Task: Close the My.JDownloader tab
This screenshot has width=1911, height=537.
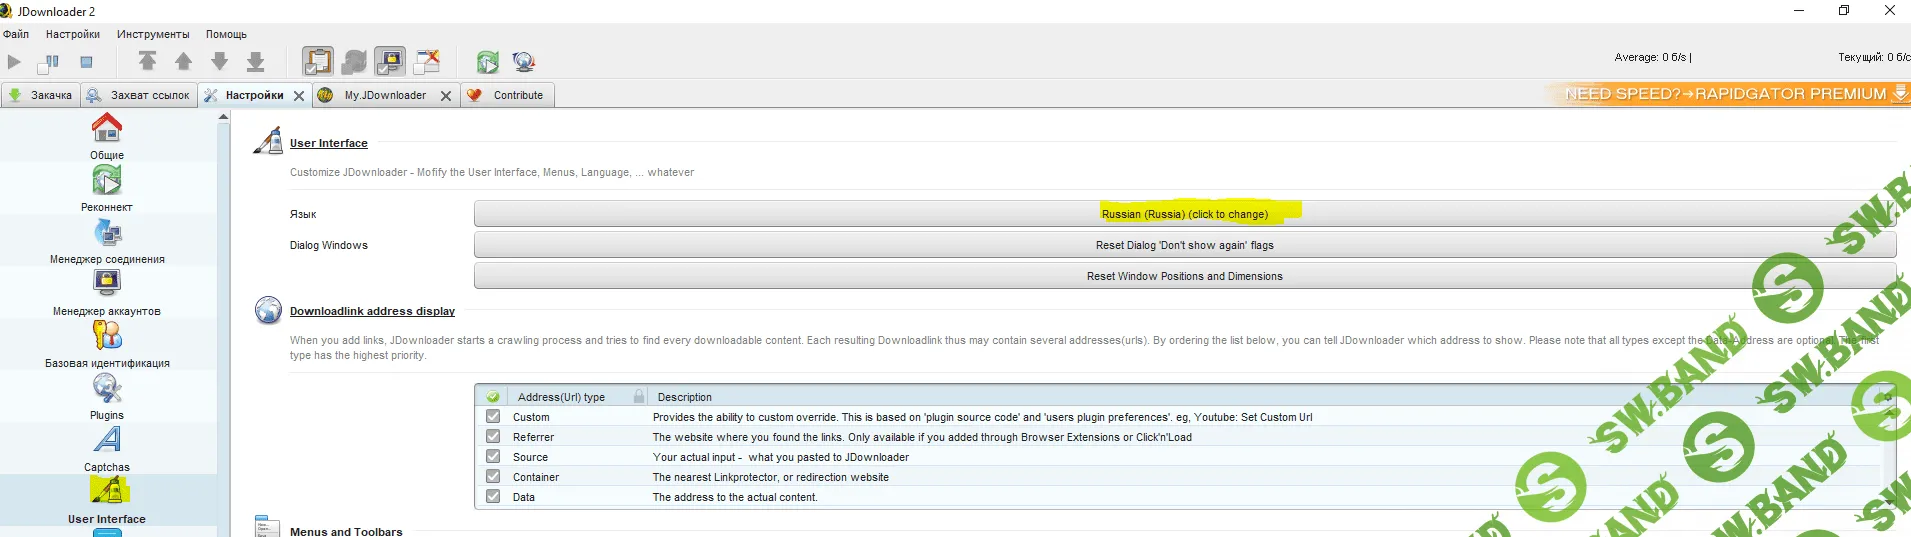Action: [446, 96]
